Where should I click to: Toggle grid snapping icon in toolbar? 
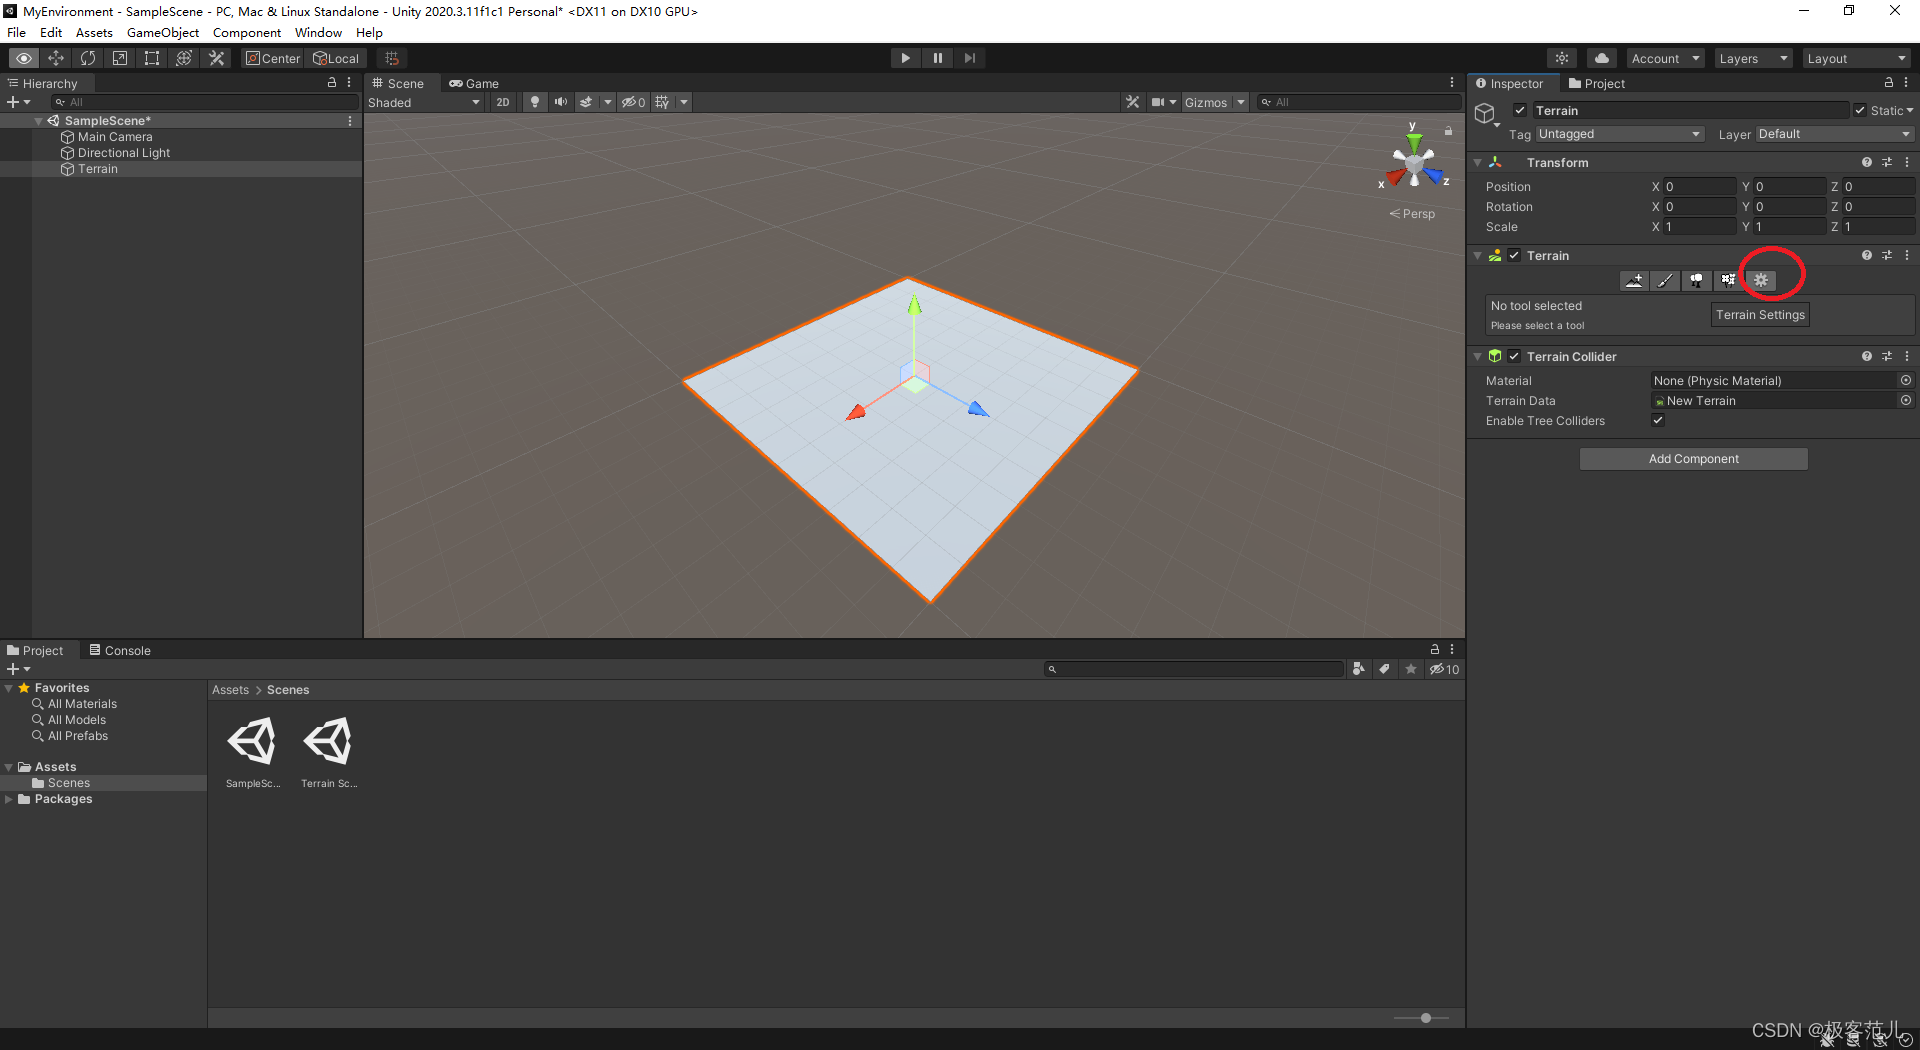(392, 58)
